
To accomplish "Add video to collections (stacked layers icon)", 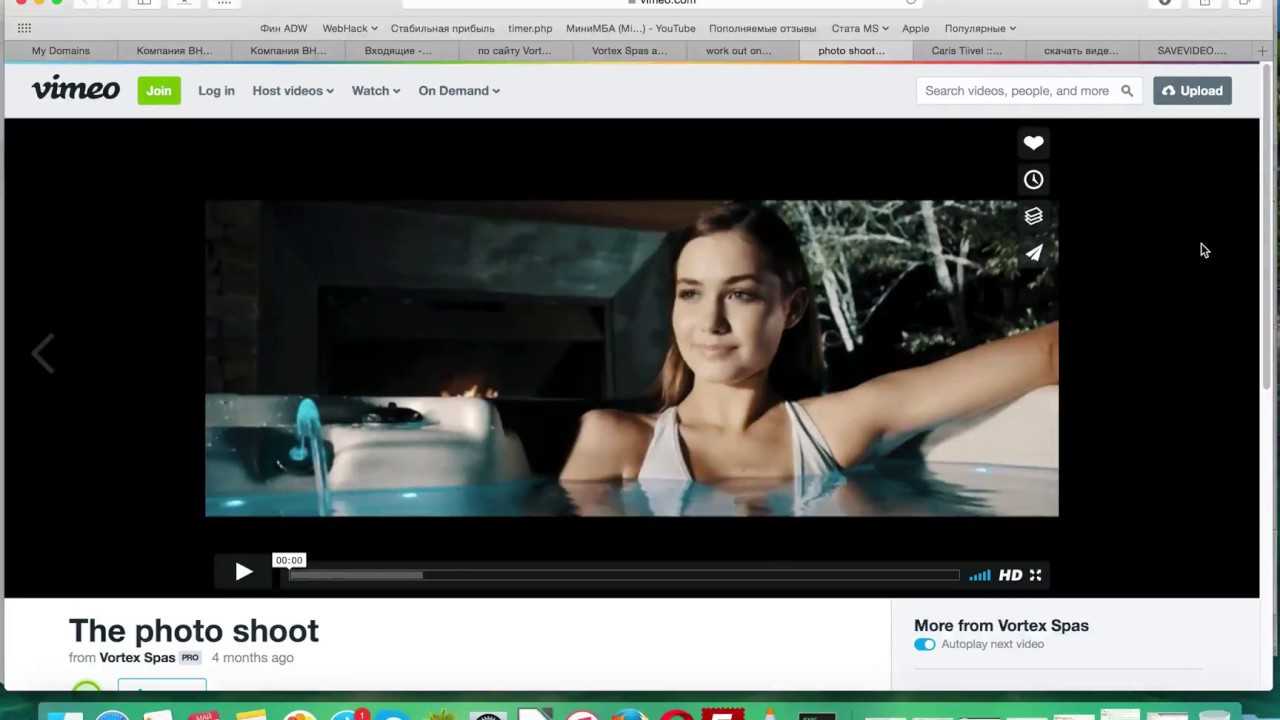I will coord(1033,216).
